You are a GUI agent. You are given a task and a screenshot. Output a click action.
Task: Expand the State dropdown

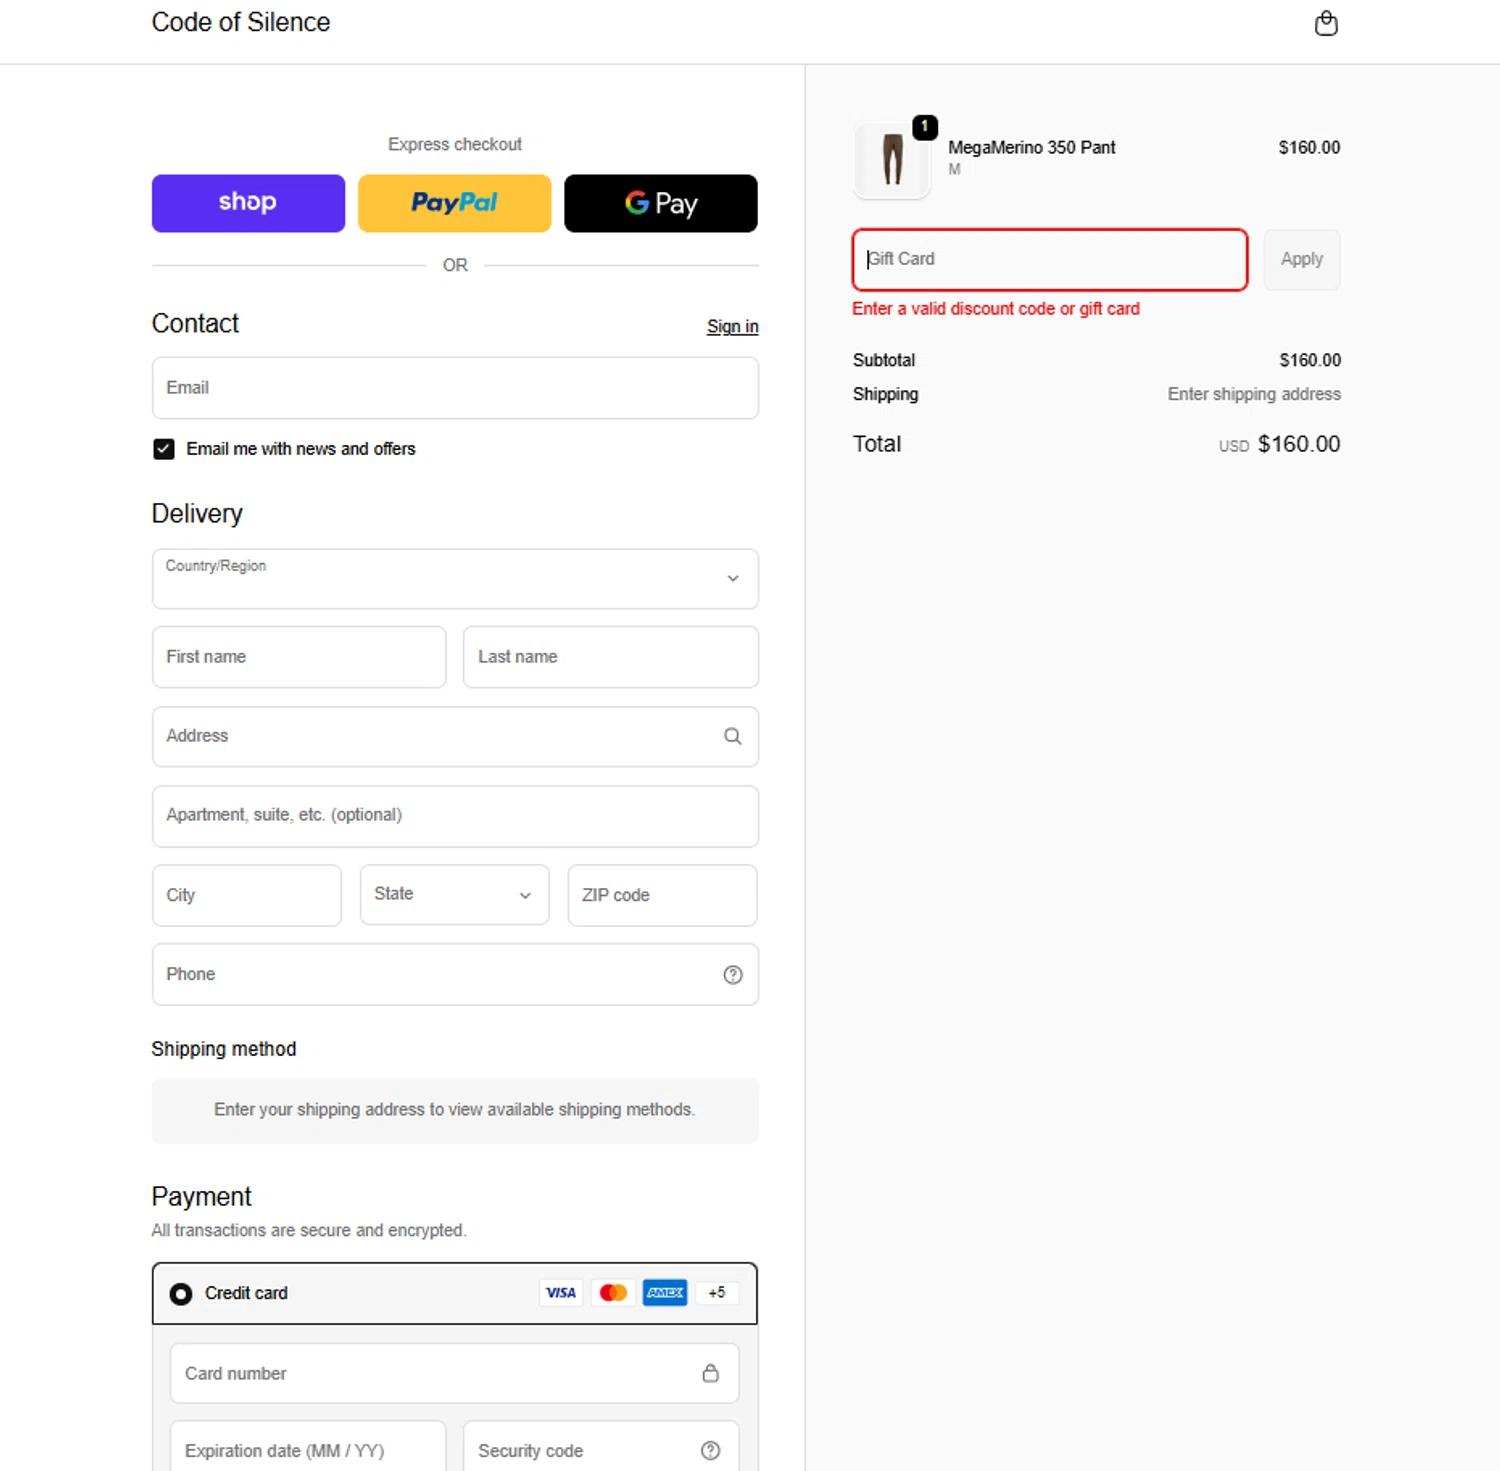click(x=454, y=895)
